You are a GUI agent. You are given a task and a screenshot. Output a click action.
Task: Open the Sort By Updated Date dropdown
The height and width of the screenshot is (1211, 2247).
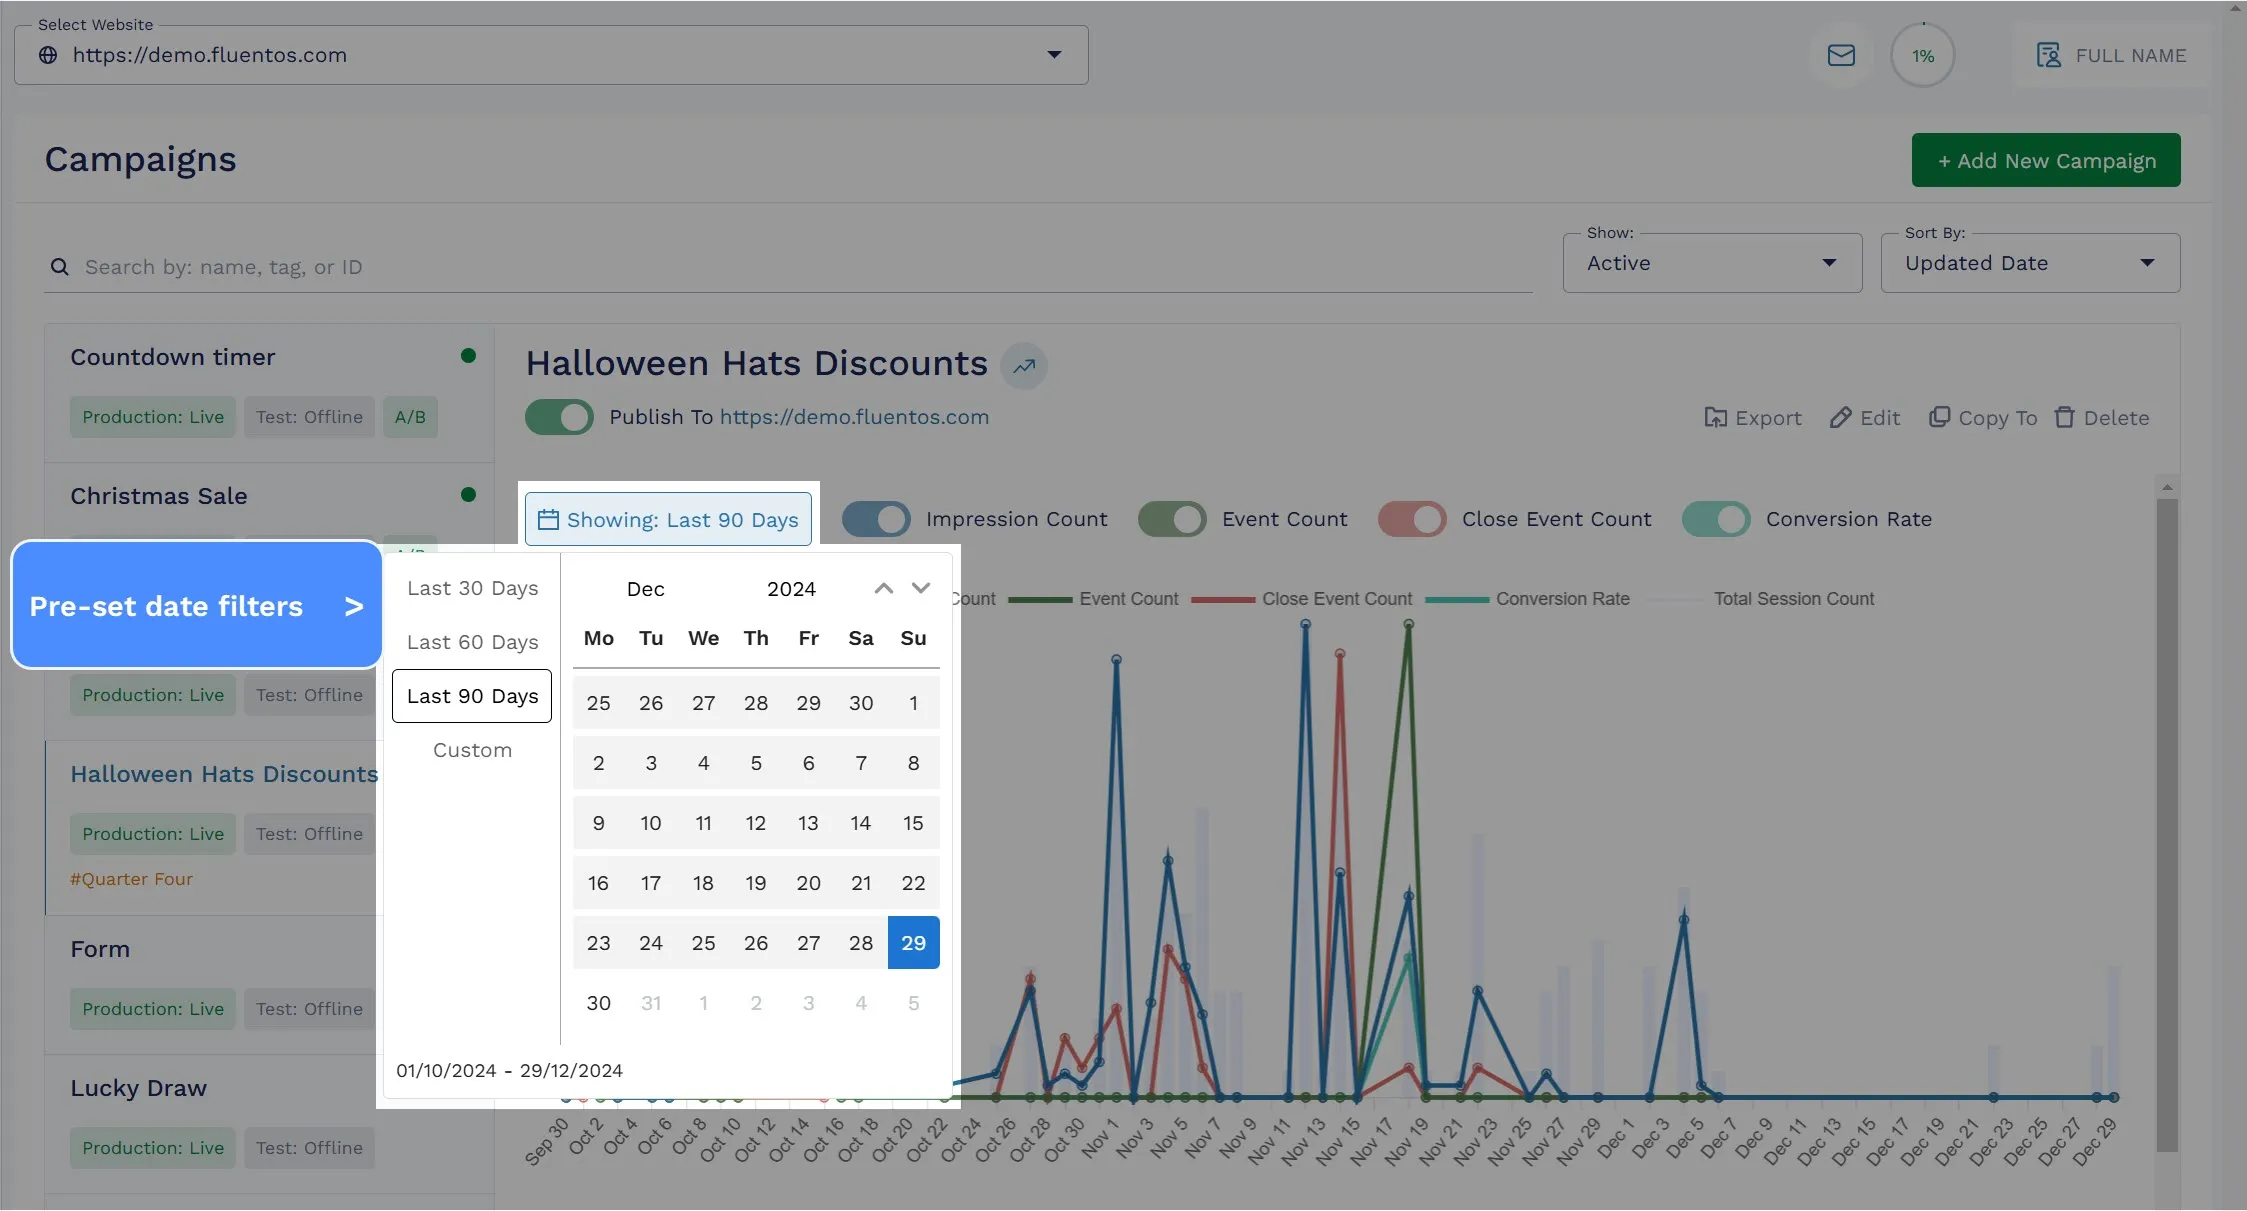pyautogui.click(x=2030, y=263)
